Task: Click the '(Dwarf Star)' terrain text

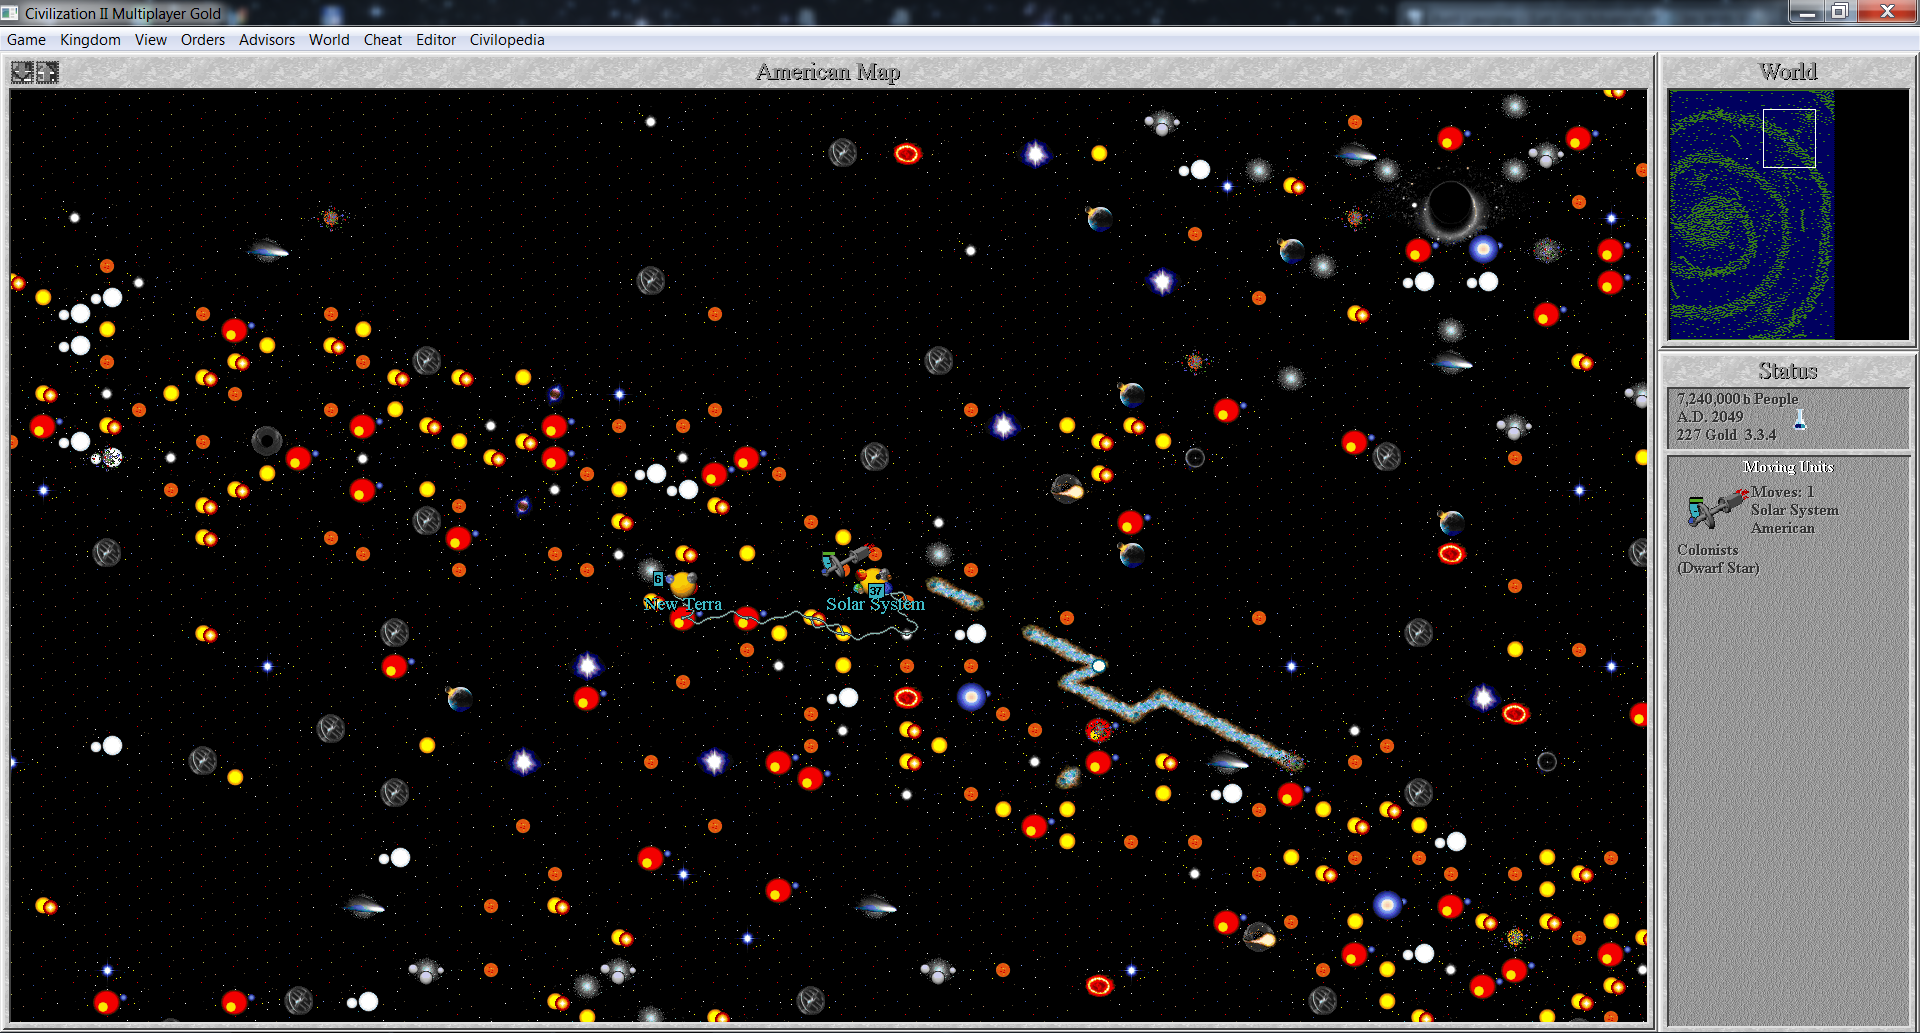Action: click(x=1718, y=568)
